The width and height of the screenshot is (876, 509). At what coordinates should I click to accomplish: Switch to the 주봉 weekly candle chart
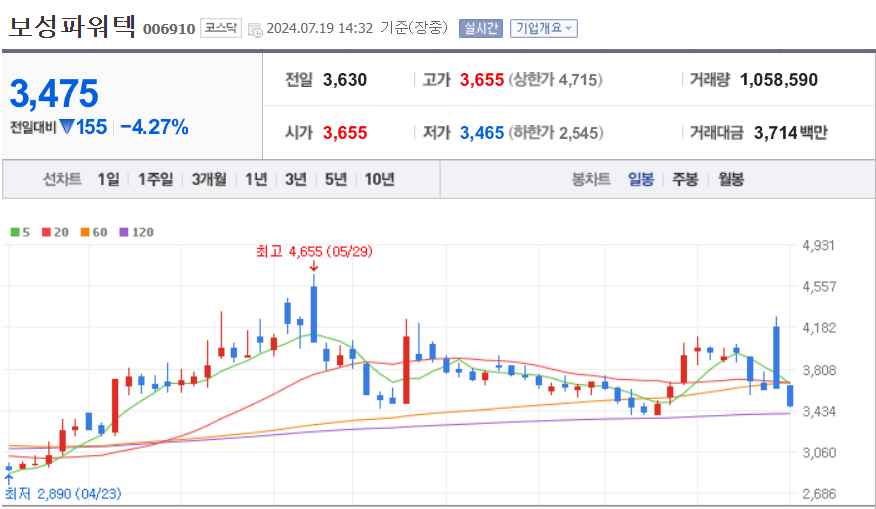pos(685,179)
